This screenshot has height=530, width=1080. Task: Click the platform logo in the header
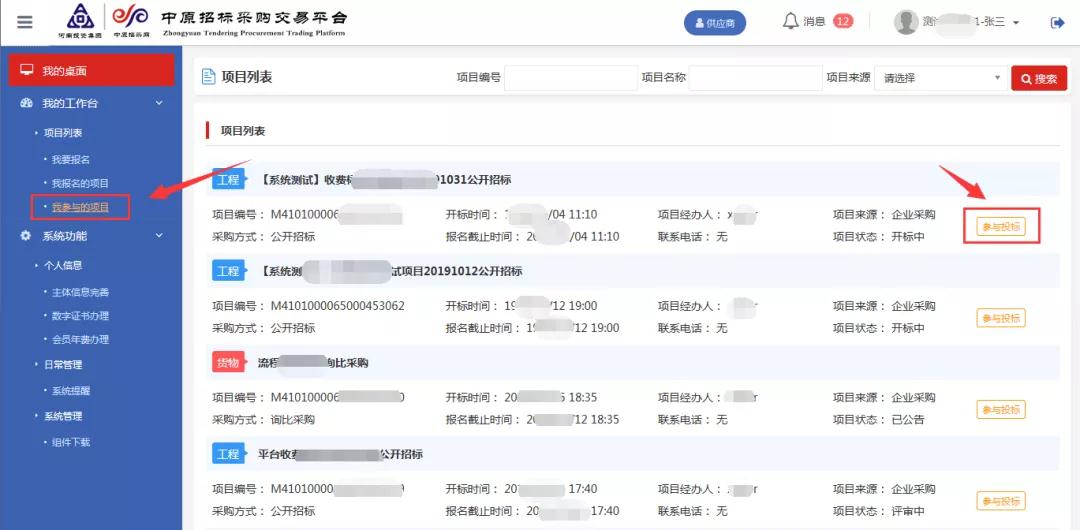pyautogui.click(x=202, y=21)
